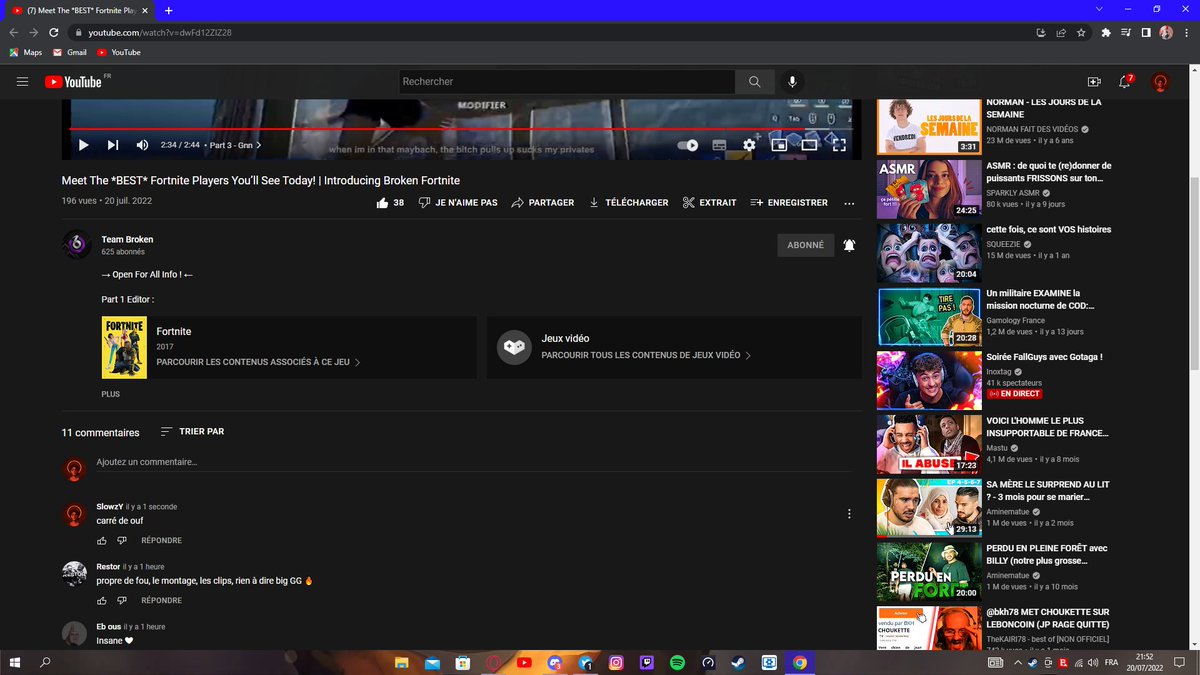Open 'cette fois, ce sont VOS histoires' video
1200x675 pixels.
pos(1048,229)
